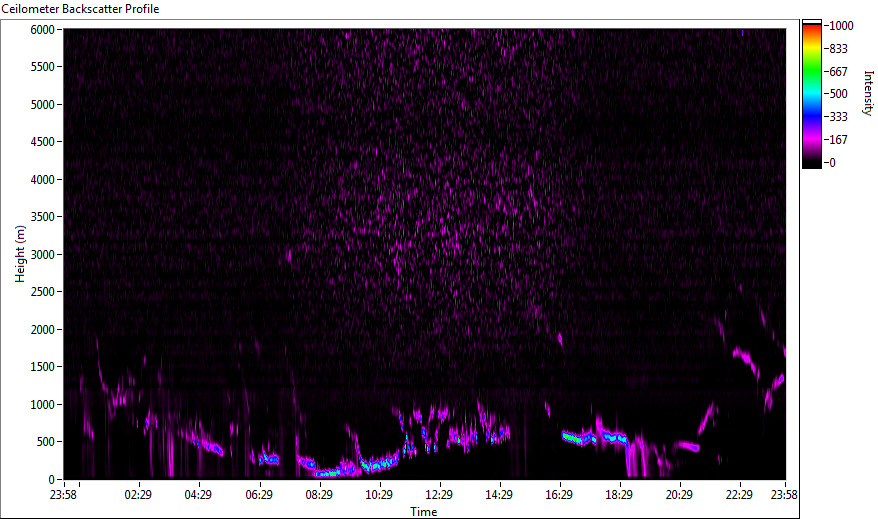Viewport: 878px width, 519px height.
Task: Select the 500 intensity scale label
Action: coord(838,94)
